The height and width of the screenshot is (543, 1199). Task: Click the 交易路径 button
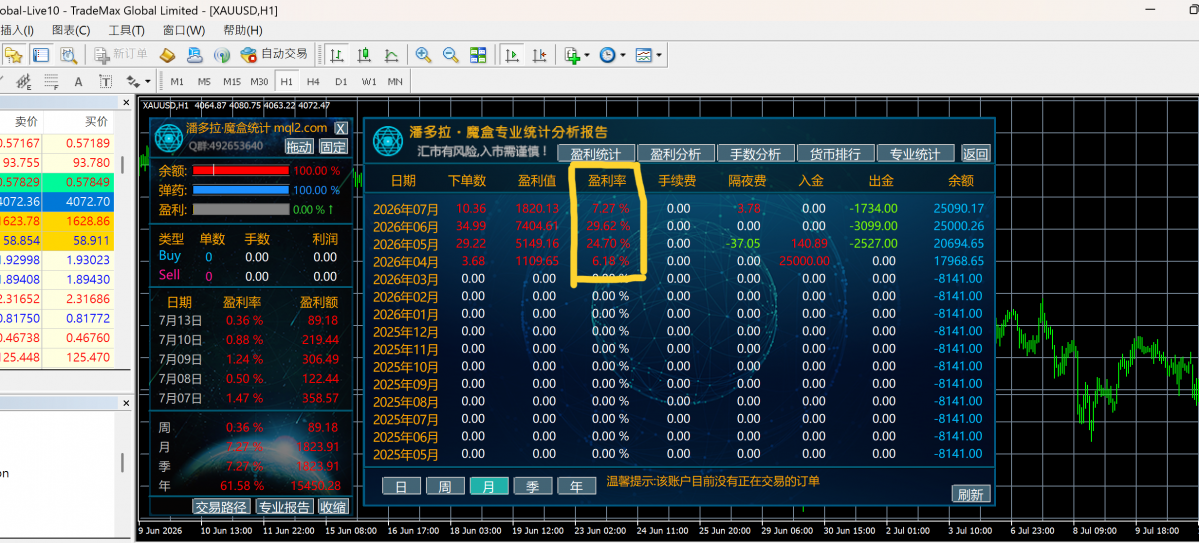221,506
